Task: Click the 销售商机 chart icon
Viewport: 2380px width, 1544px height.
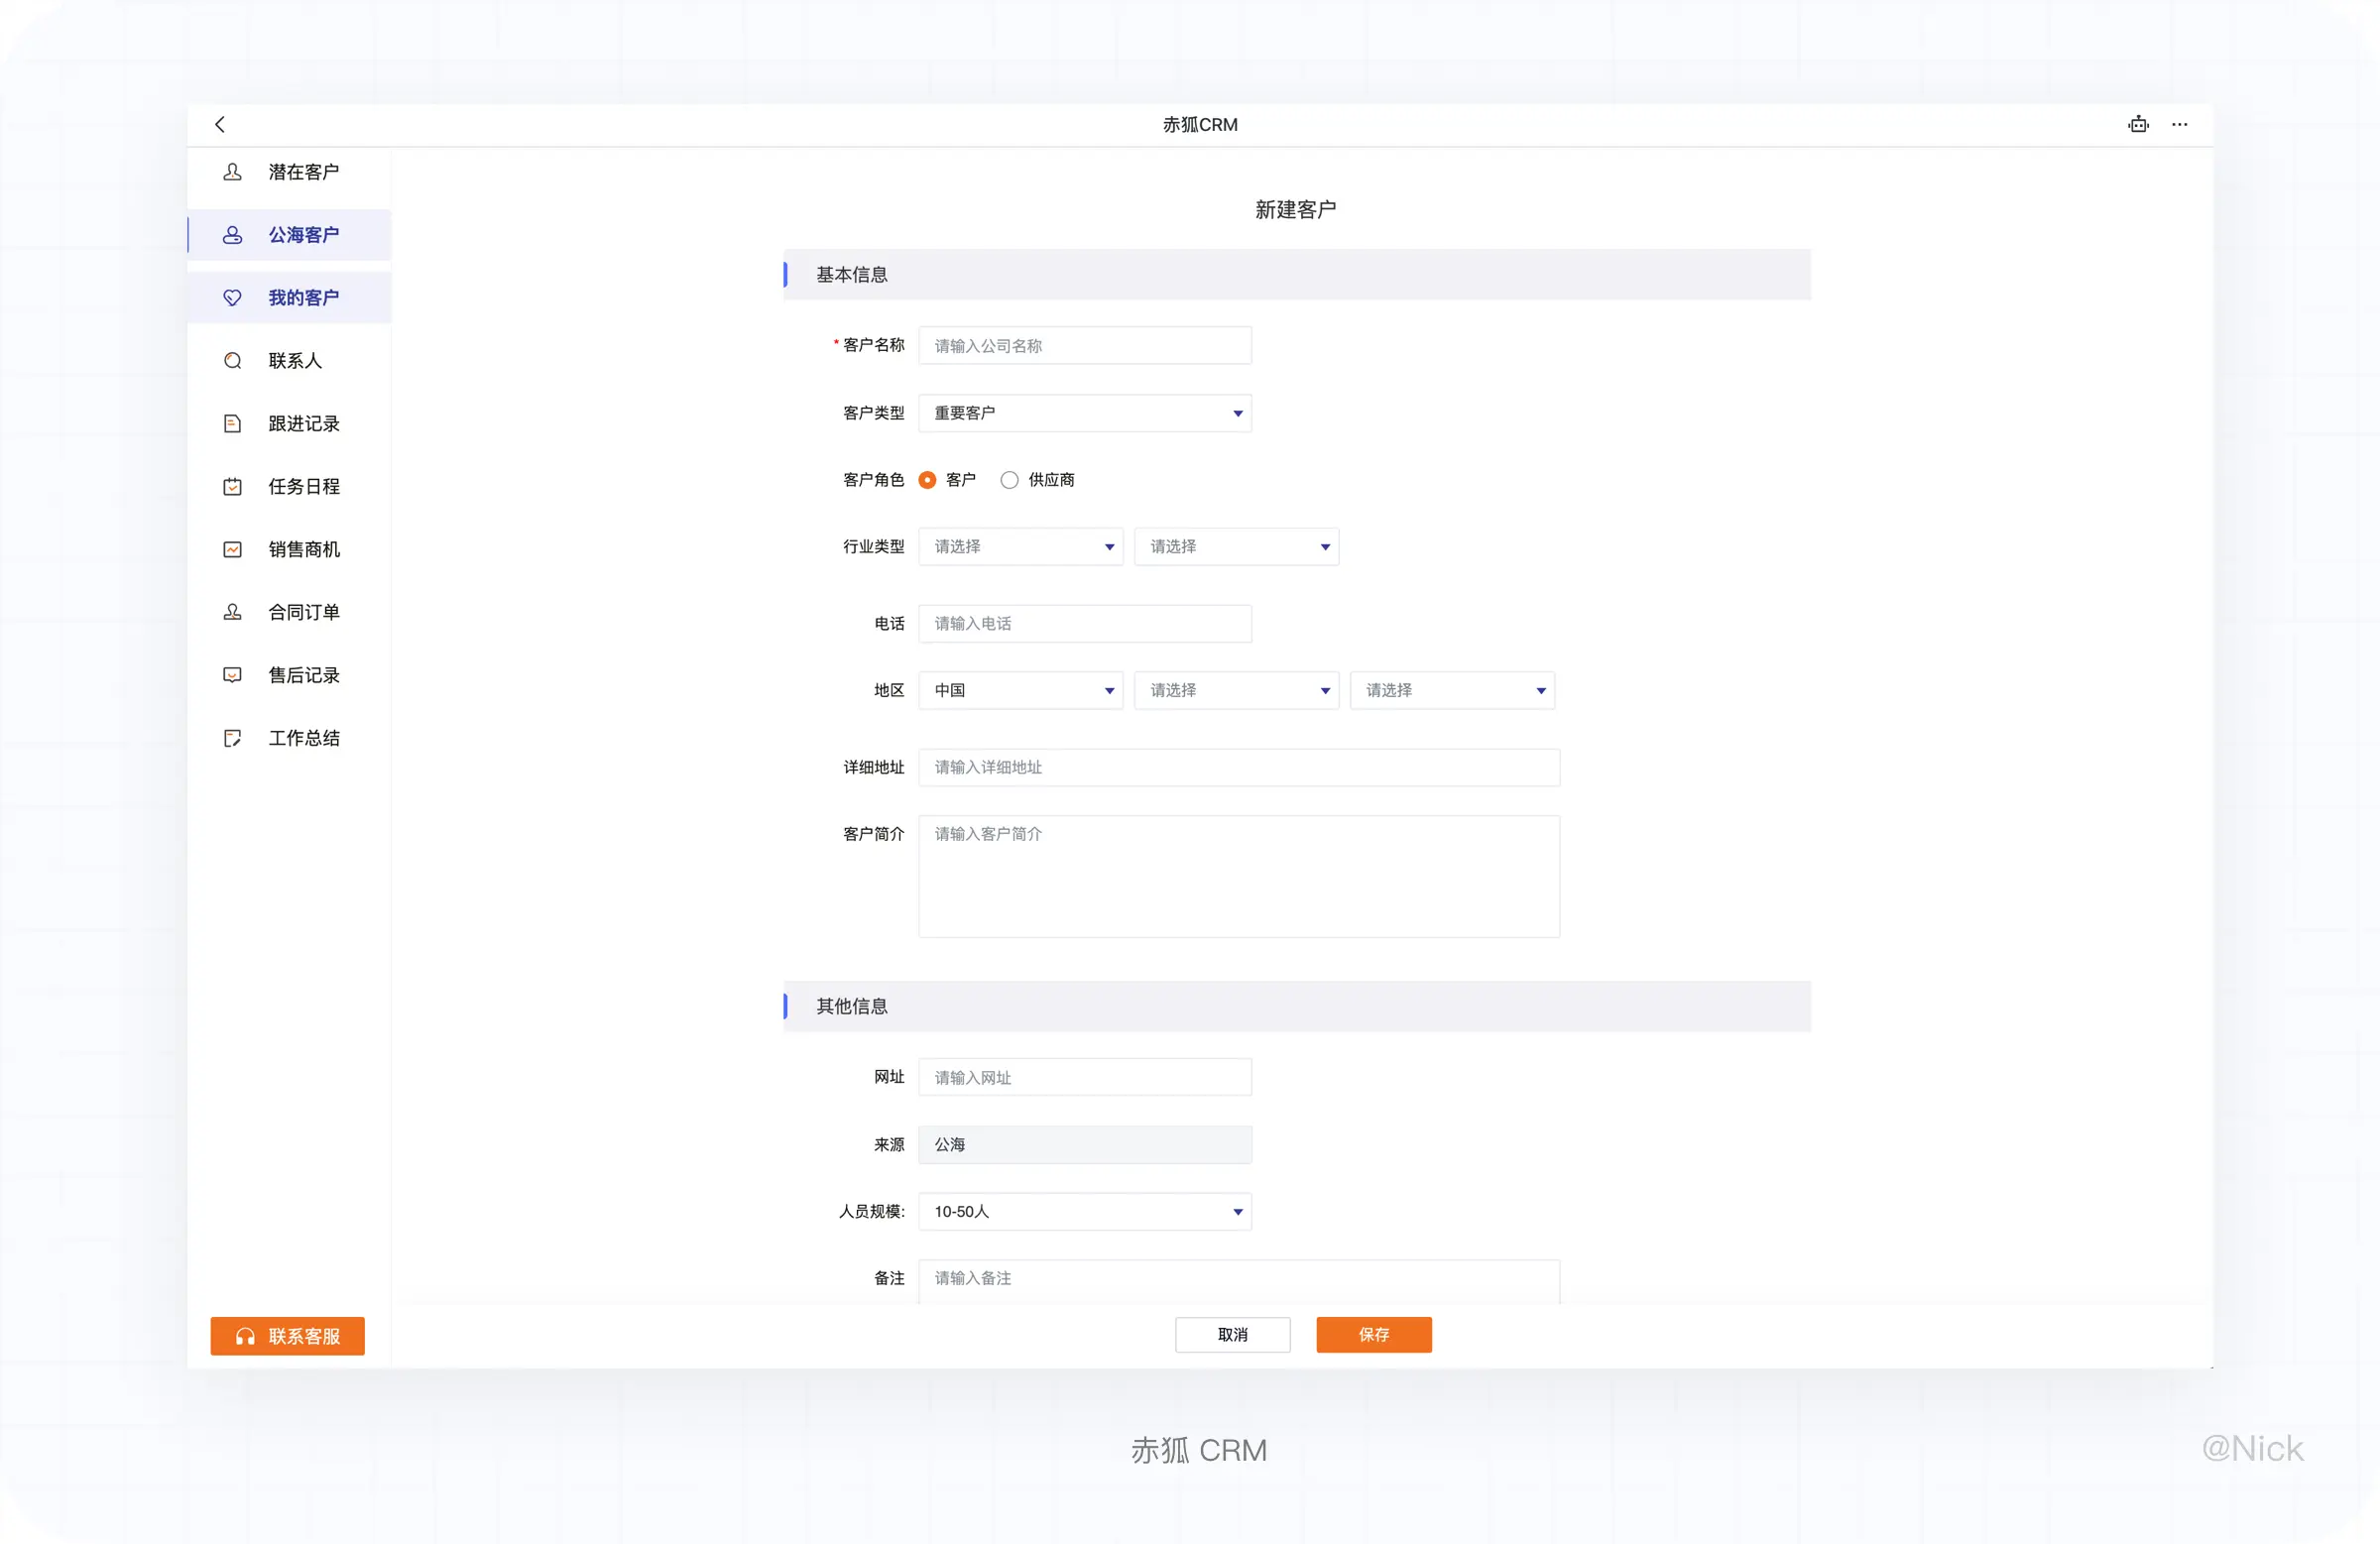Action: pyautogui.click(x=232, y=550)
